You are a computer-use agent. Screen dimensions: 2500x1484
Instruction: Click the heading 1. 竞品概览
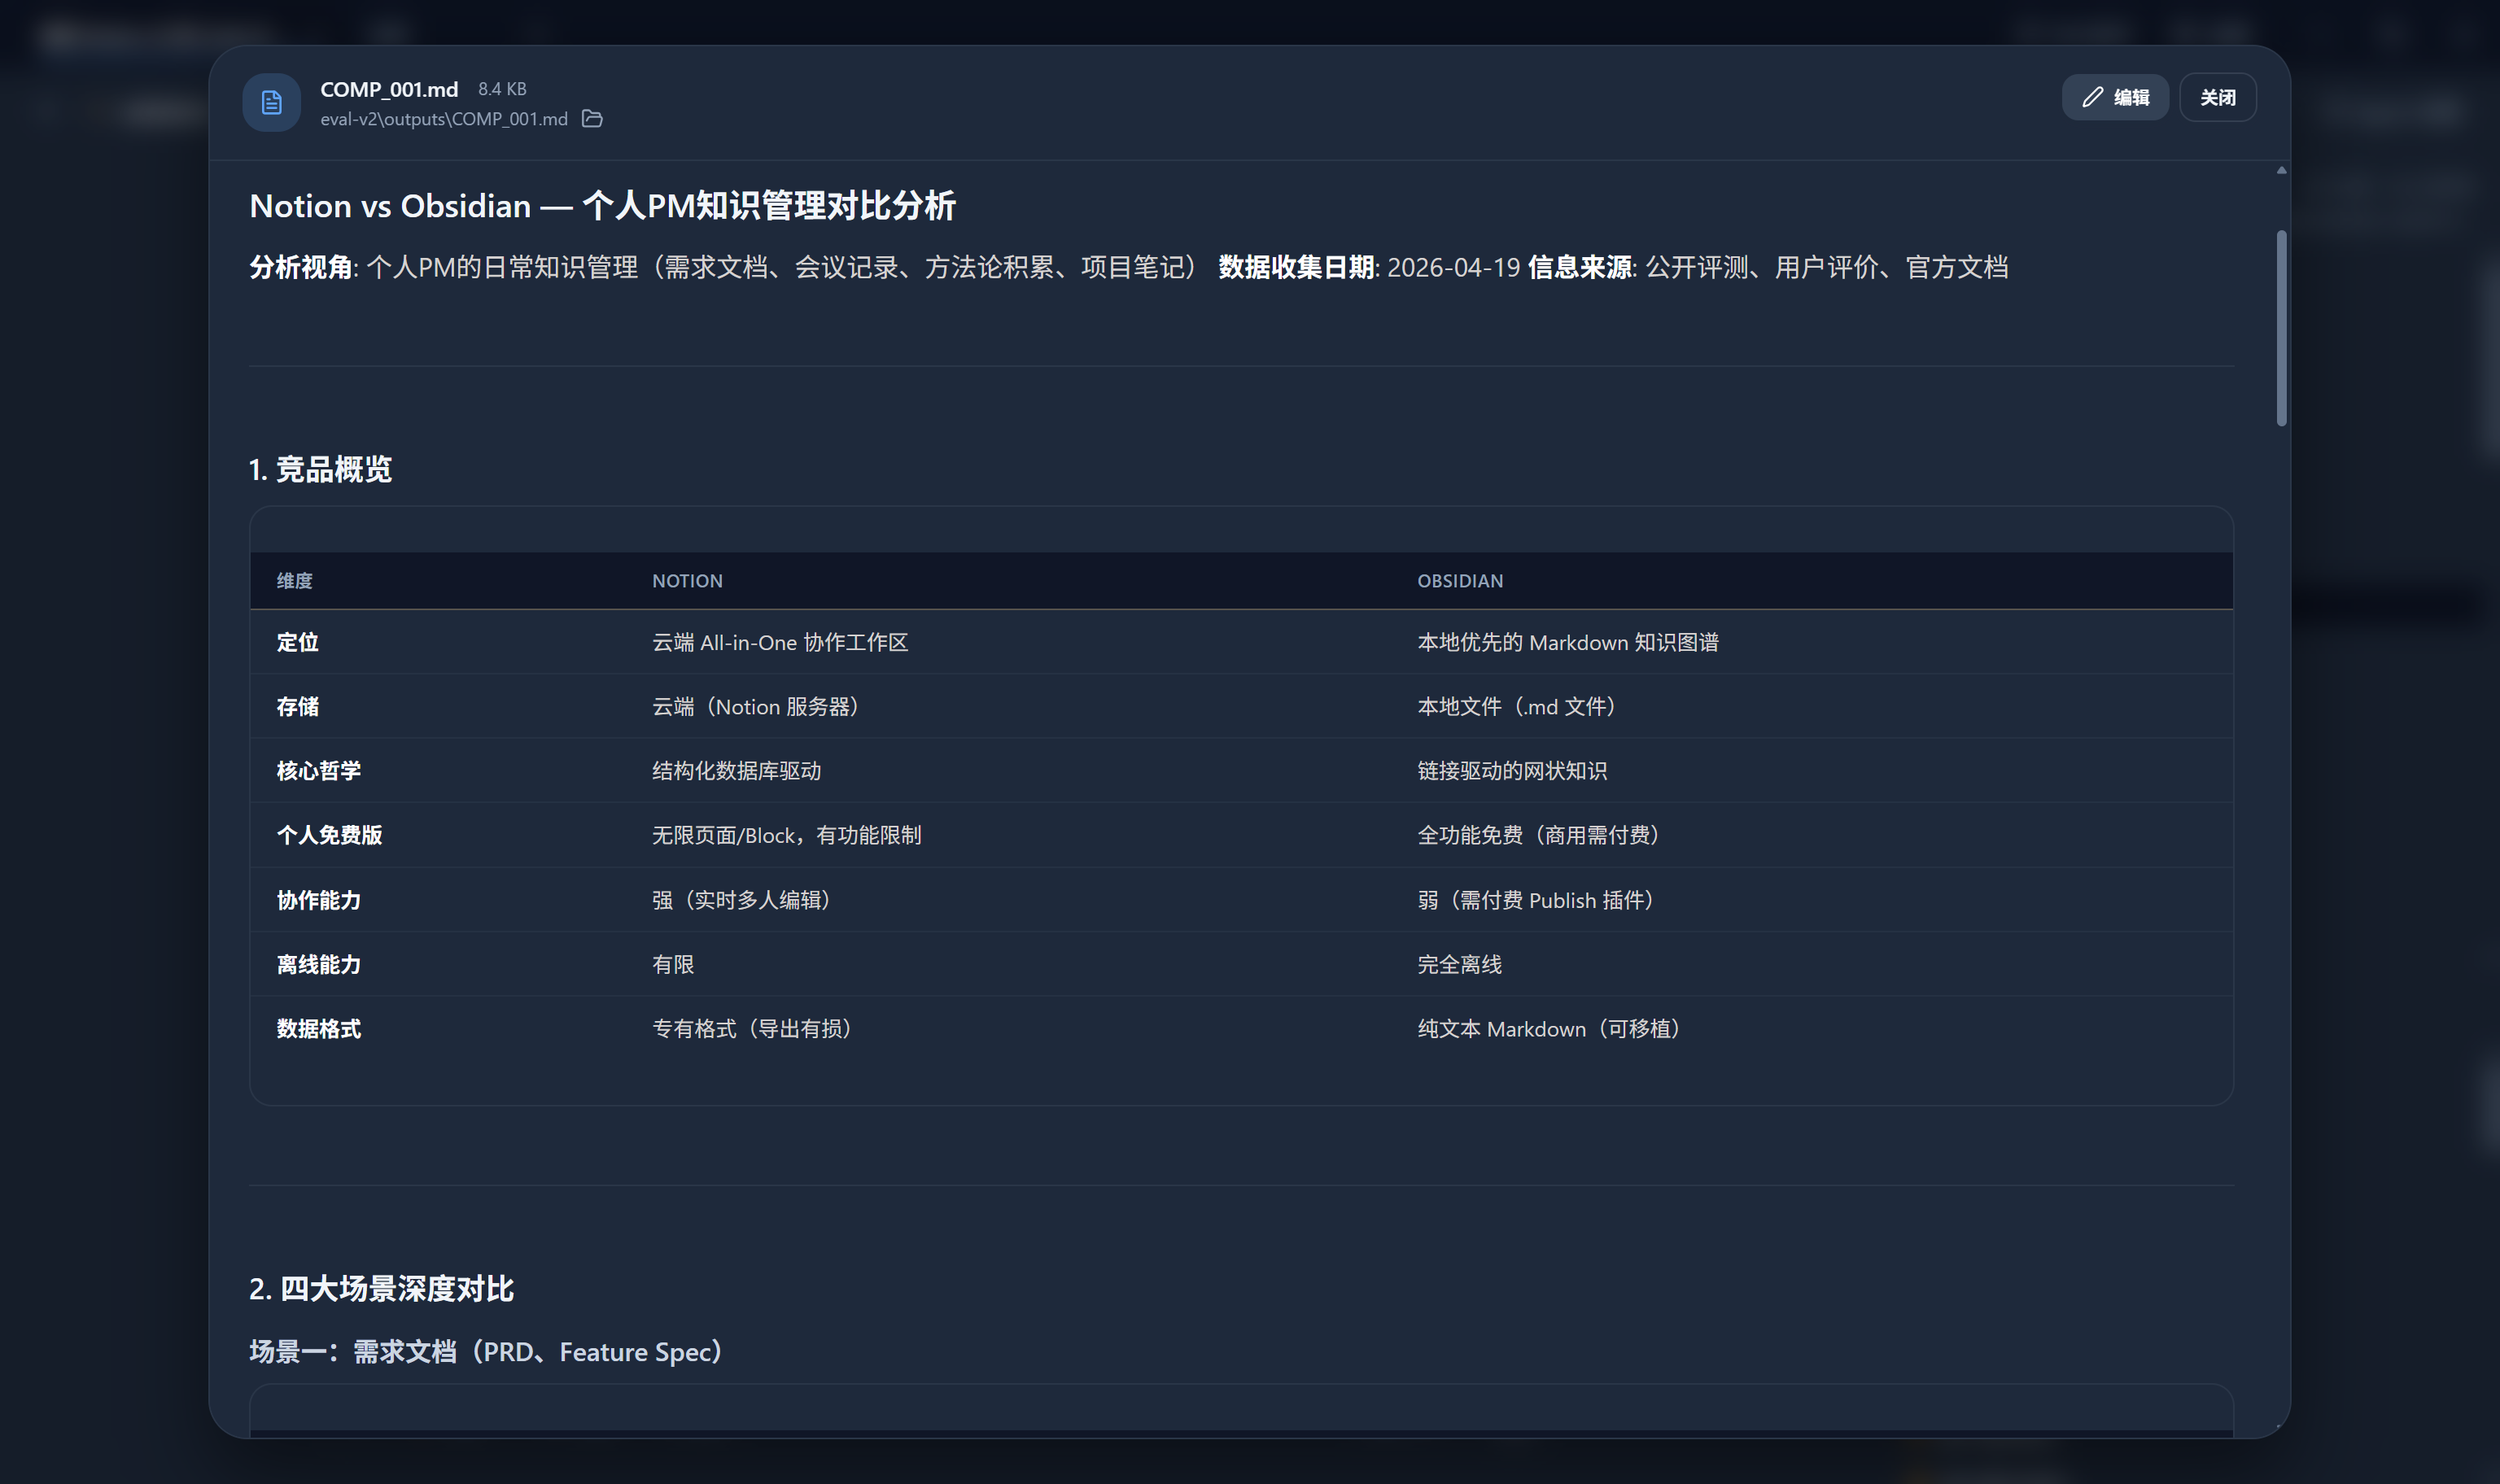click(321, 469)
